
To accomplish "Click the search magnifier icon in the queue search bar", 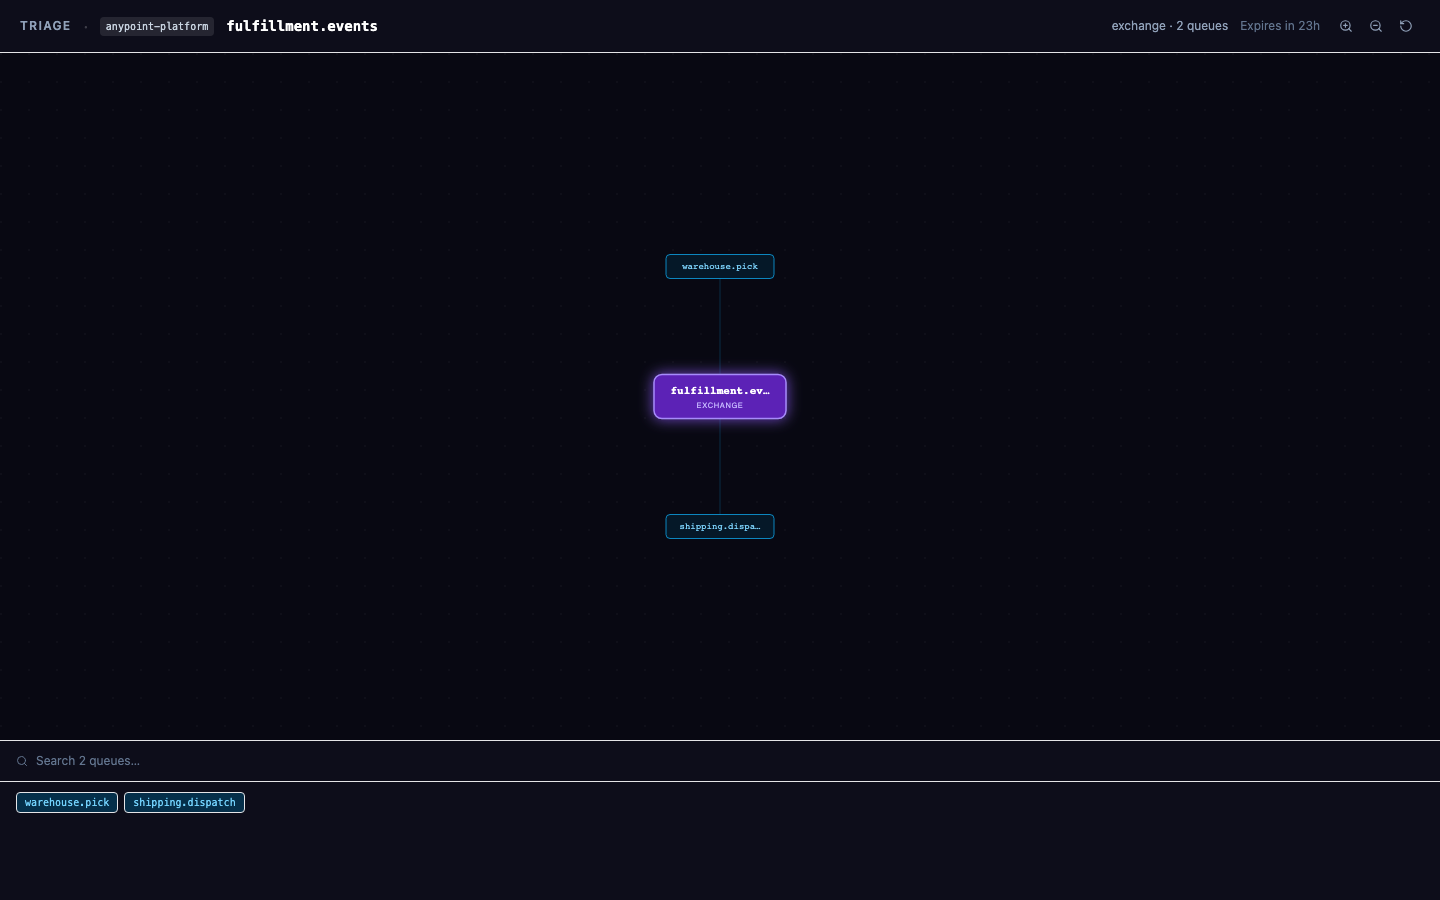I will [22, 761].
